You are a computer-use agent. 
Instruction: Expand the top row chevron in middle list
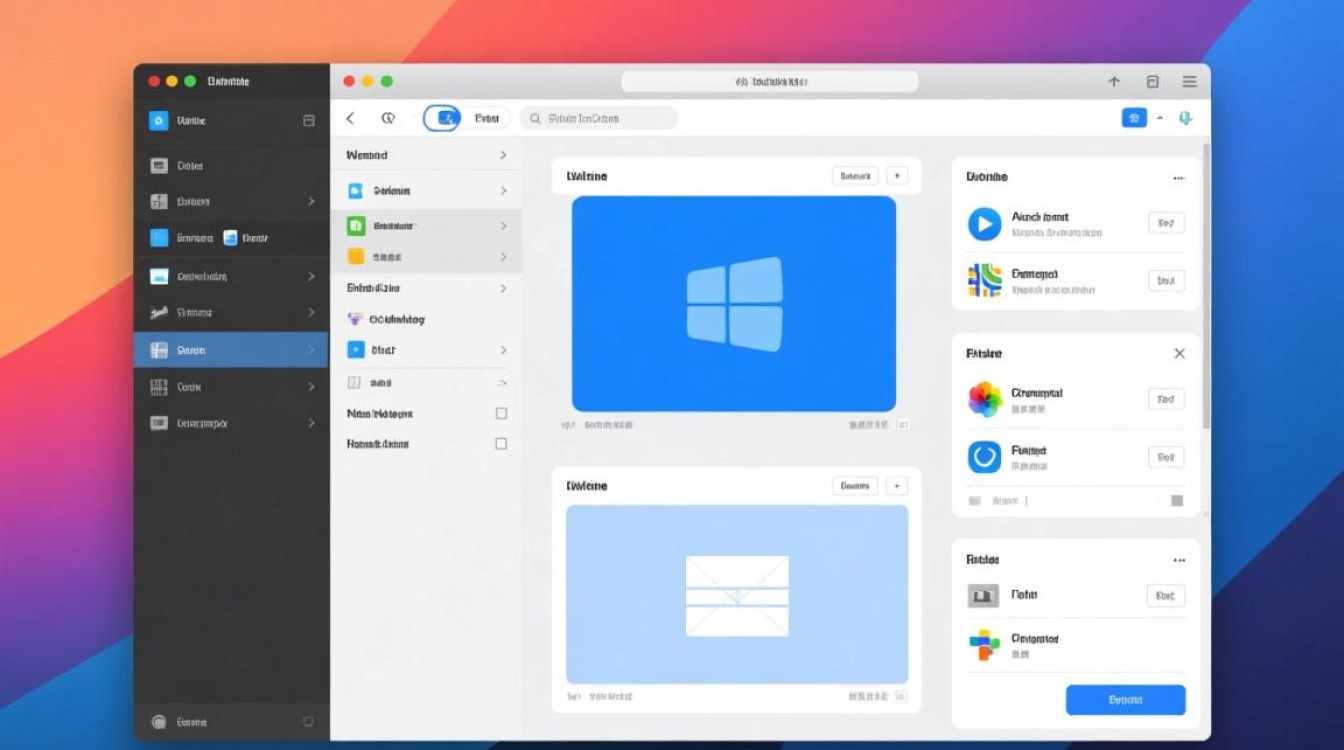click(503, 155)
